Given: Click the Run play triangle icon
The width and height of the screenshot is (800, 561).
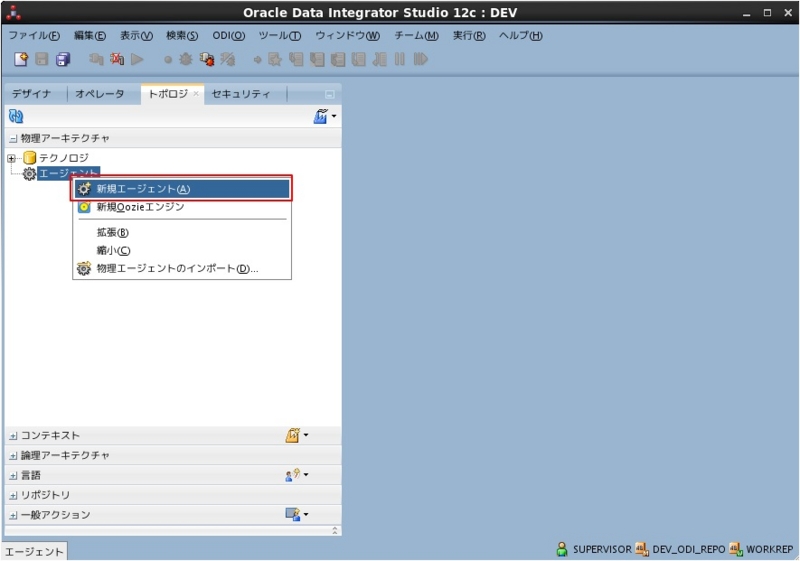Looking at the screenshot, I should click(x=137, y=59).
